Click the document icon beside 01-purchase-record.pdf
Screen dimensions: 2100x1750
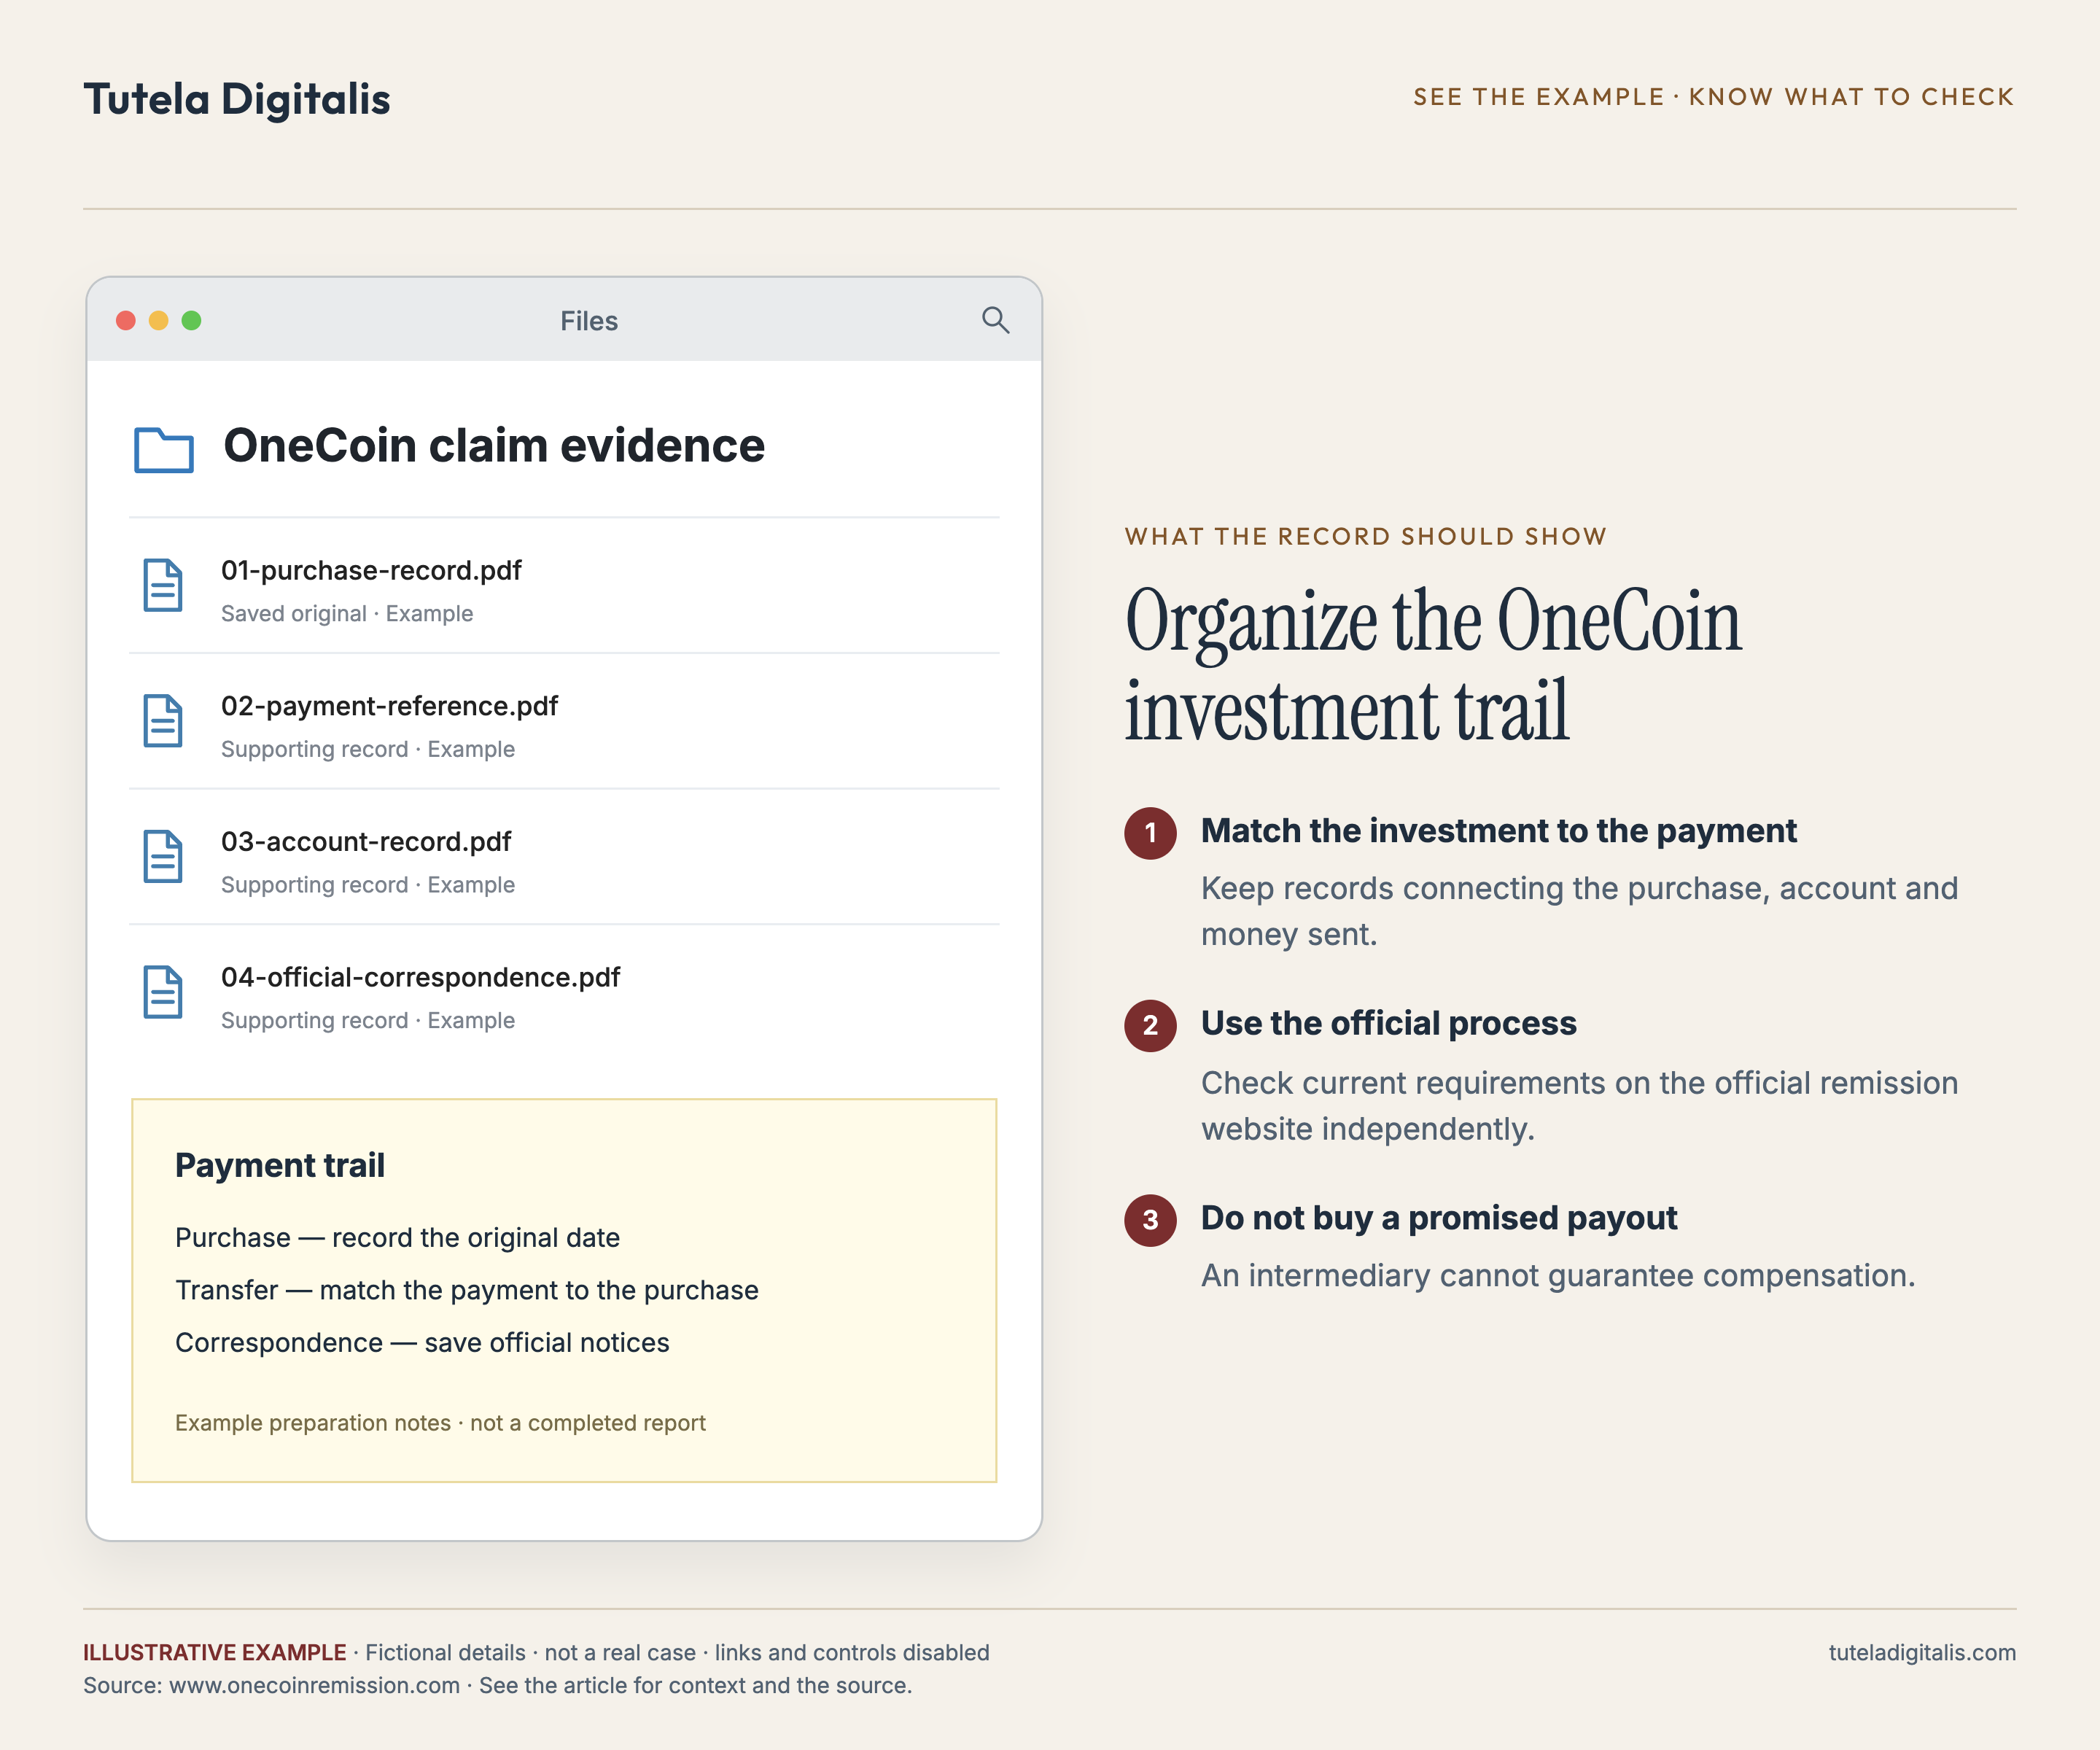[x=163, y=585]
